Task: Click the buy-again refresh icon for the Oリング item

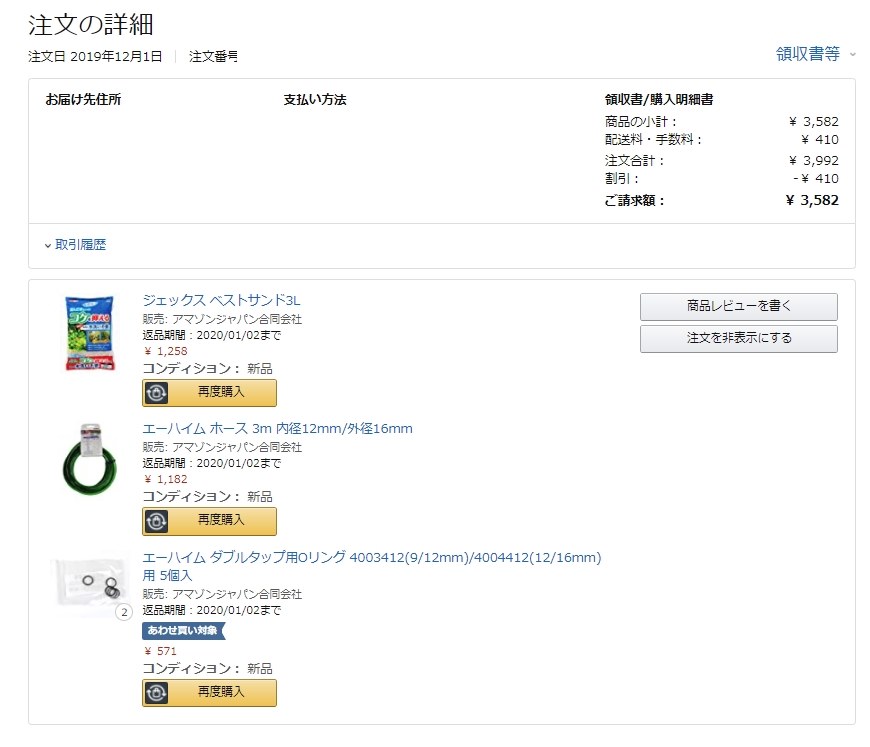Action: (158, 693)
